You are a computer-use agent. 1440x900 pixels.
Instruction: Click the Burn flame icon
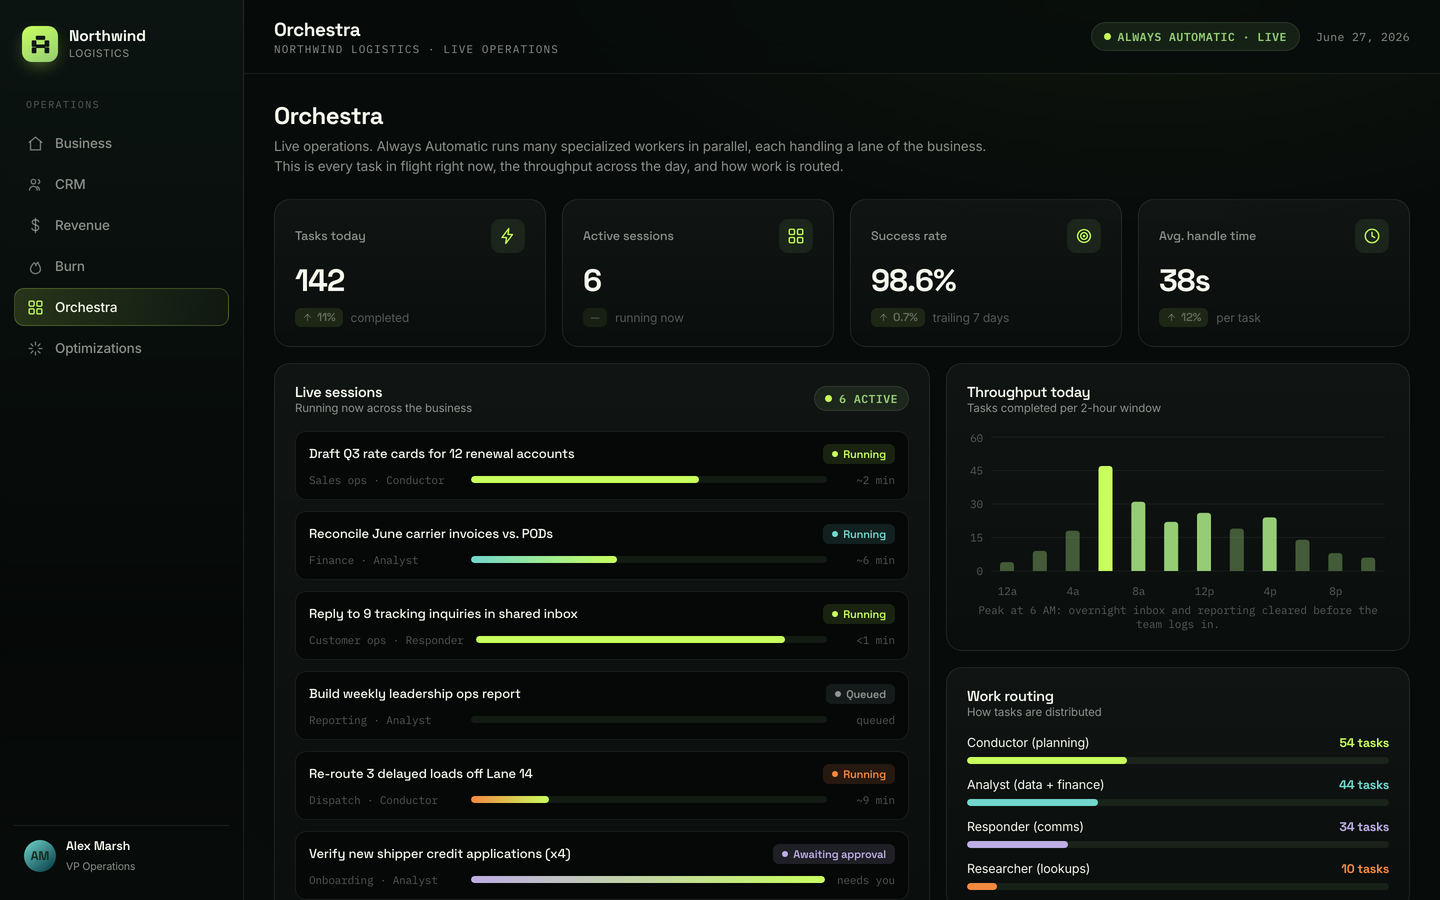point(35,266)
